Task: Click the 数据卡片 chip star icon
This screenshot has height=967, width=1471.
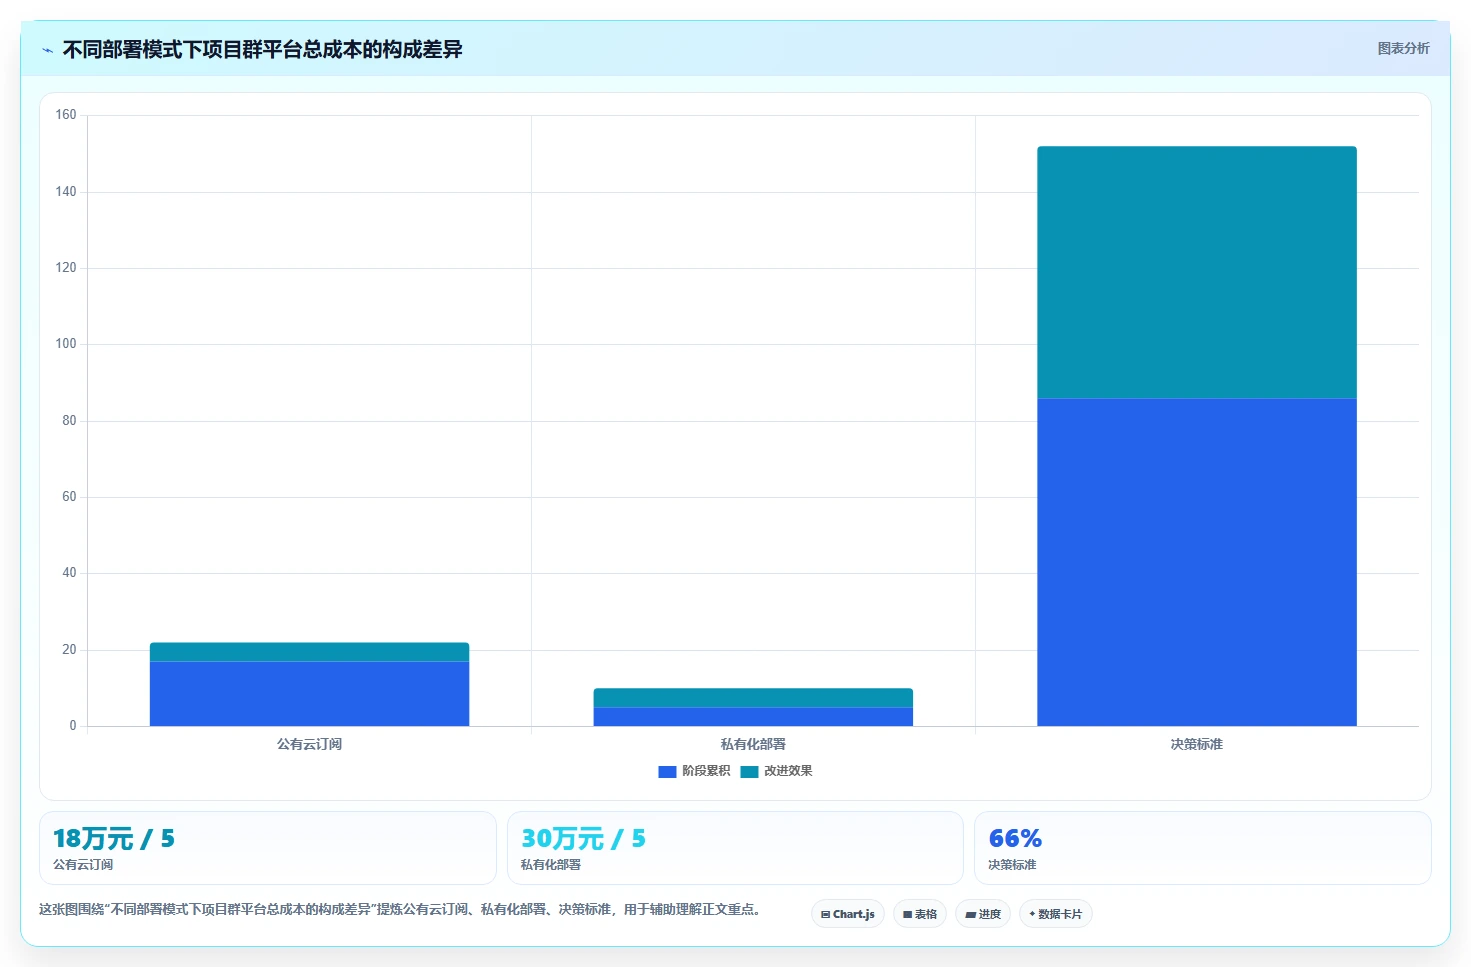Action: click(x=1032, y=914)
